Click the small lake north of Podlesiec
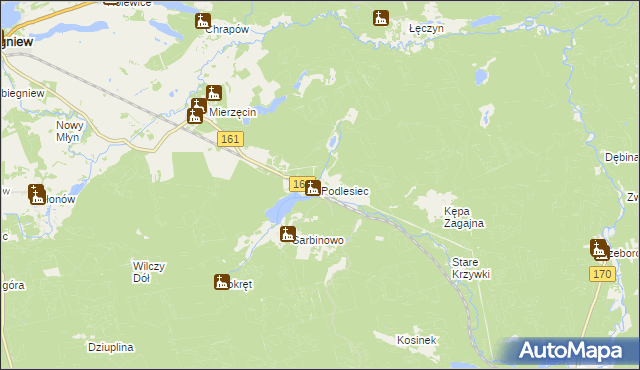The height and width of the screenshot is (370, 640). coord(332,142)
